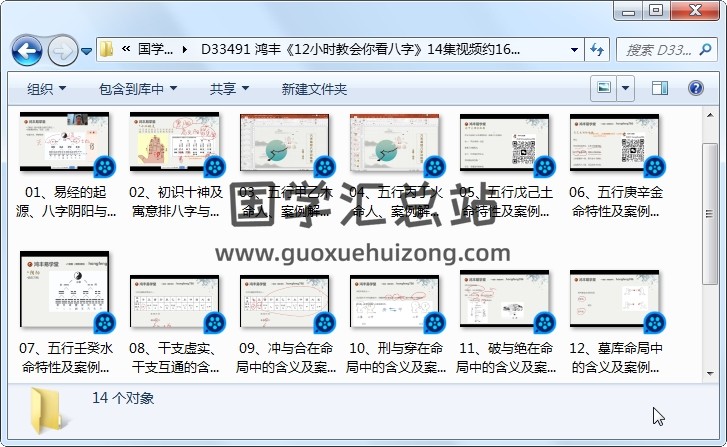Screen dimensions: 727x447
Task: Click the film reel badge on file 06
Action: tap(654, 167)
